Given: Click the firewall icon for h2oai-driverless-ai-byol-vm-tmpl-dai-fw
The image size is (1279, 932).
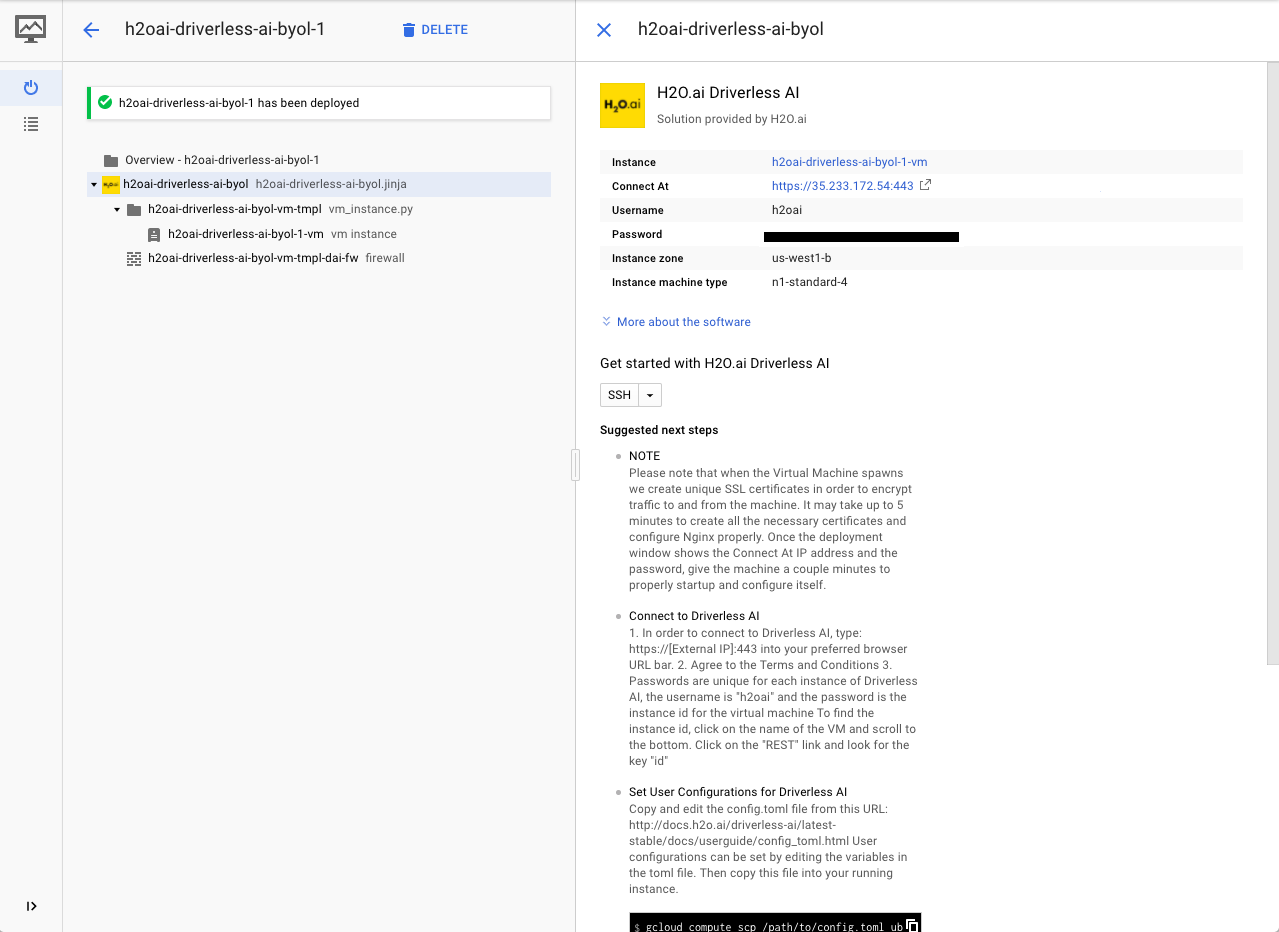Looking at the screenshot, I should (x=134, y=257).
